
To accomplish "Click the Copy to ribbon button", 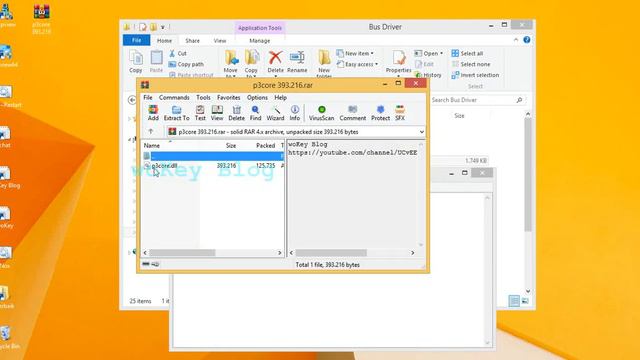I will click(251, 63).
